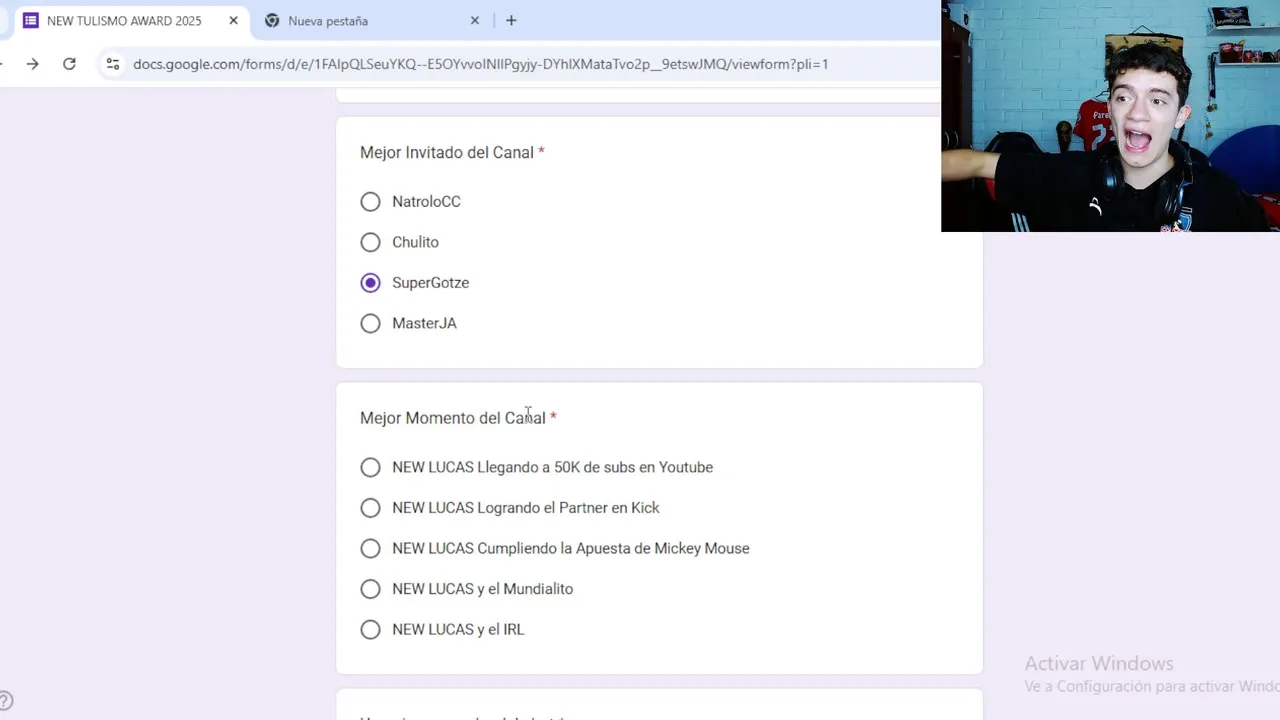1280x720 pixels.
Task: Open a new browser tab
Action: click(x=511, y=20)
